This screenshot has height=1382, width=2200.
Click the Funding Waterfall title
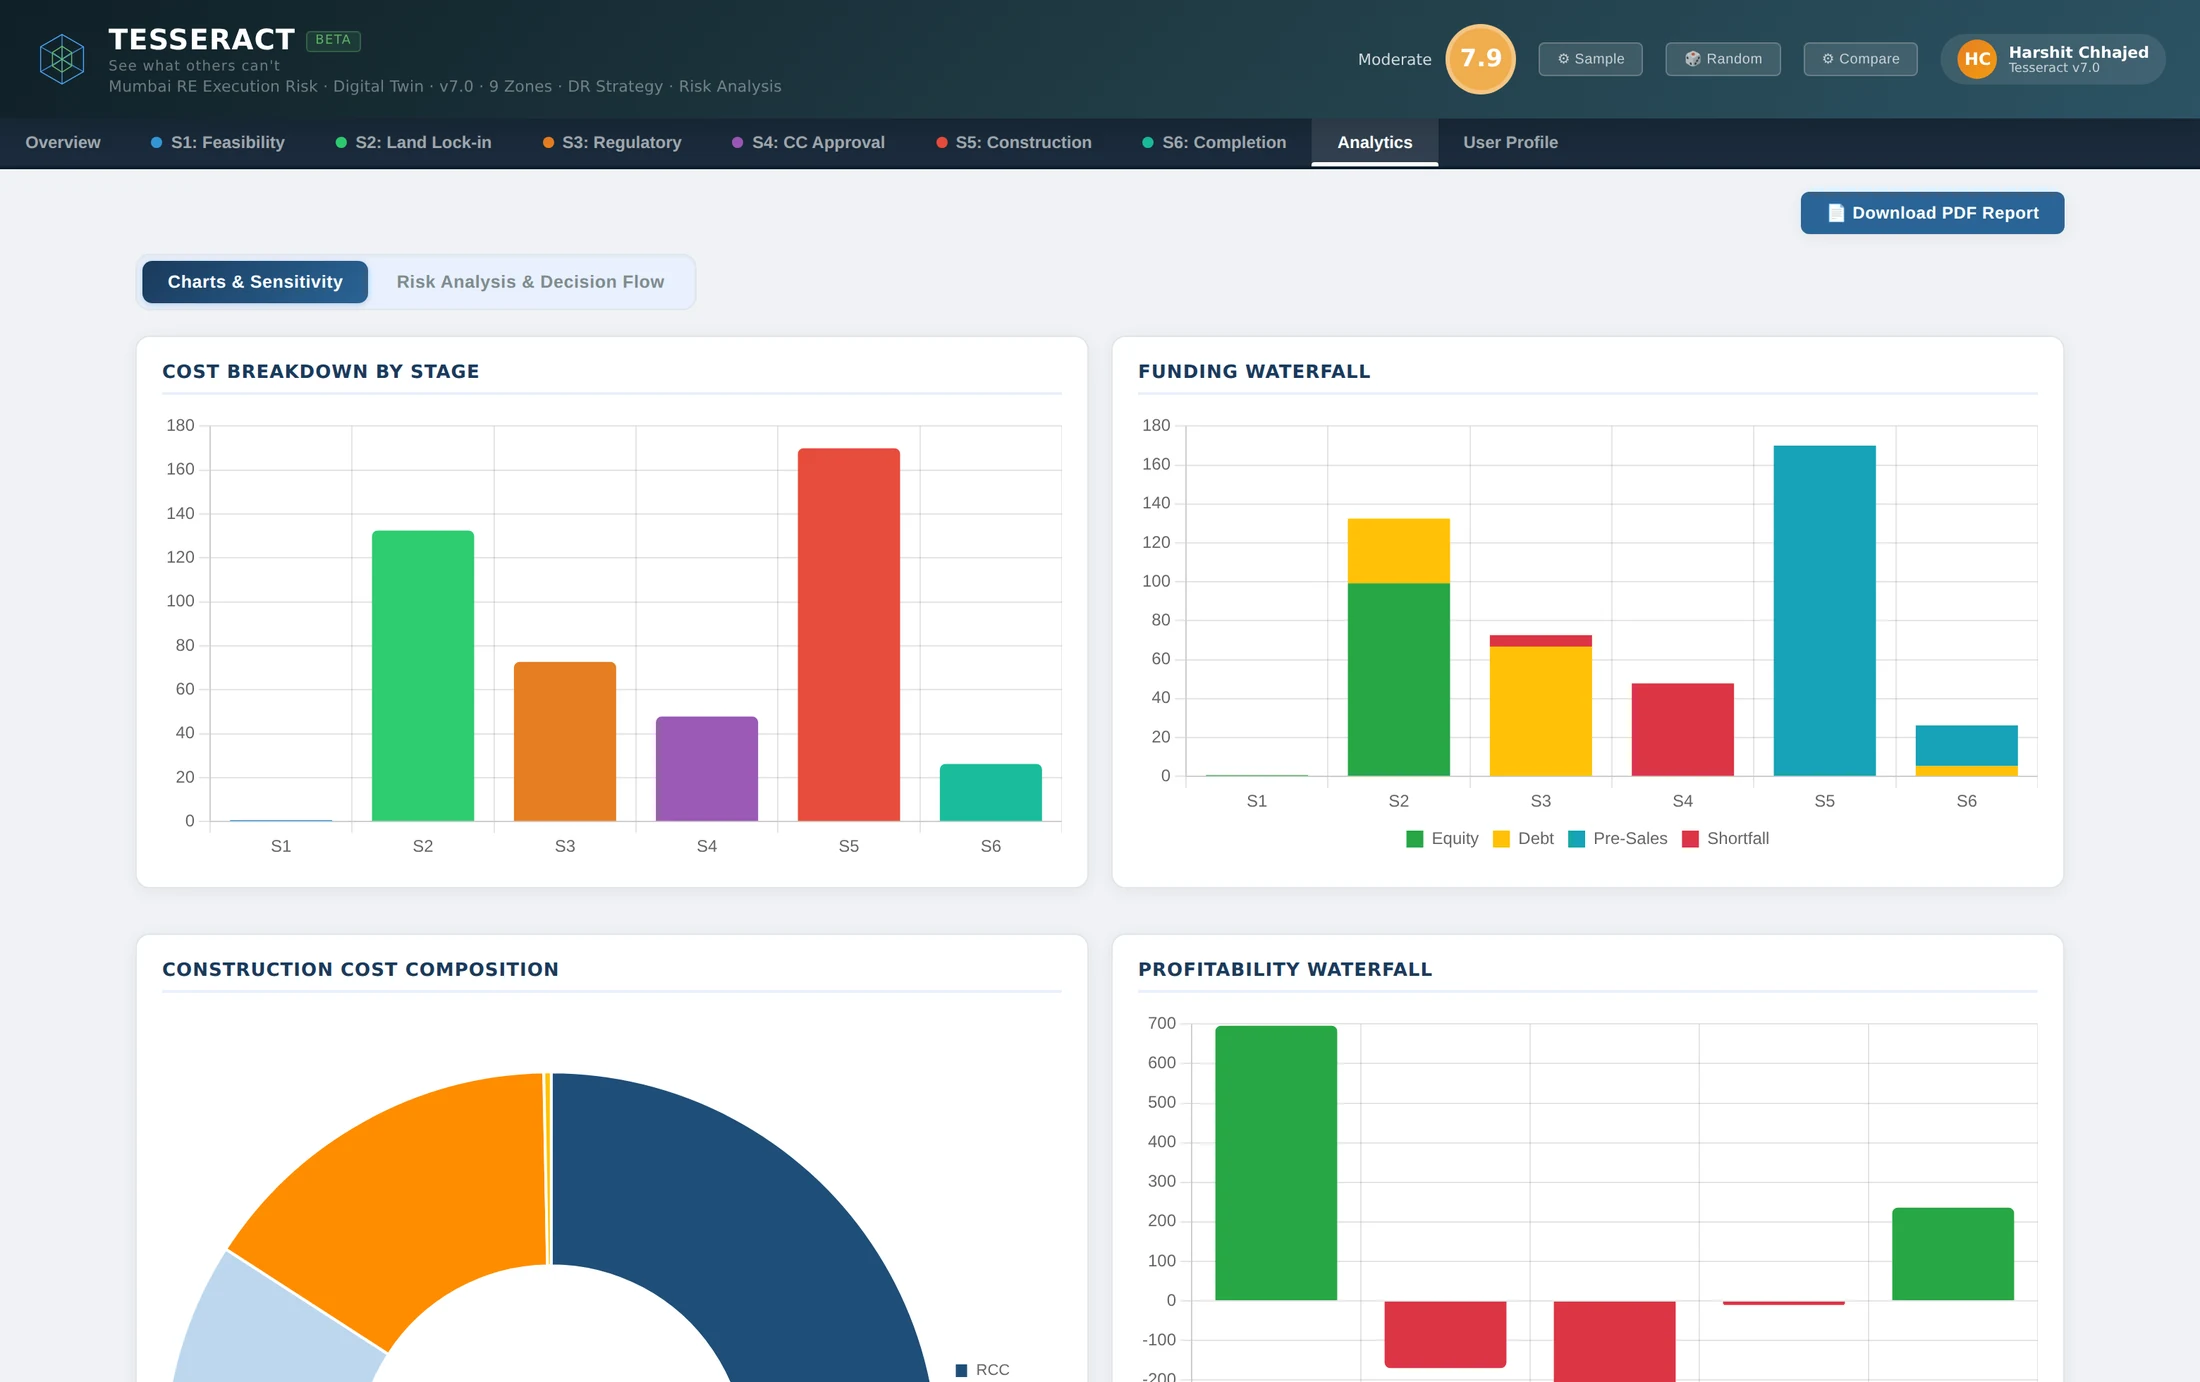point(1254,372)
